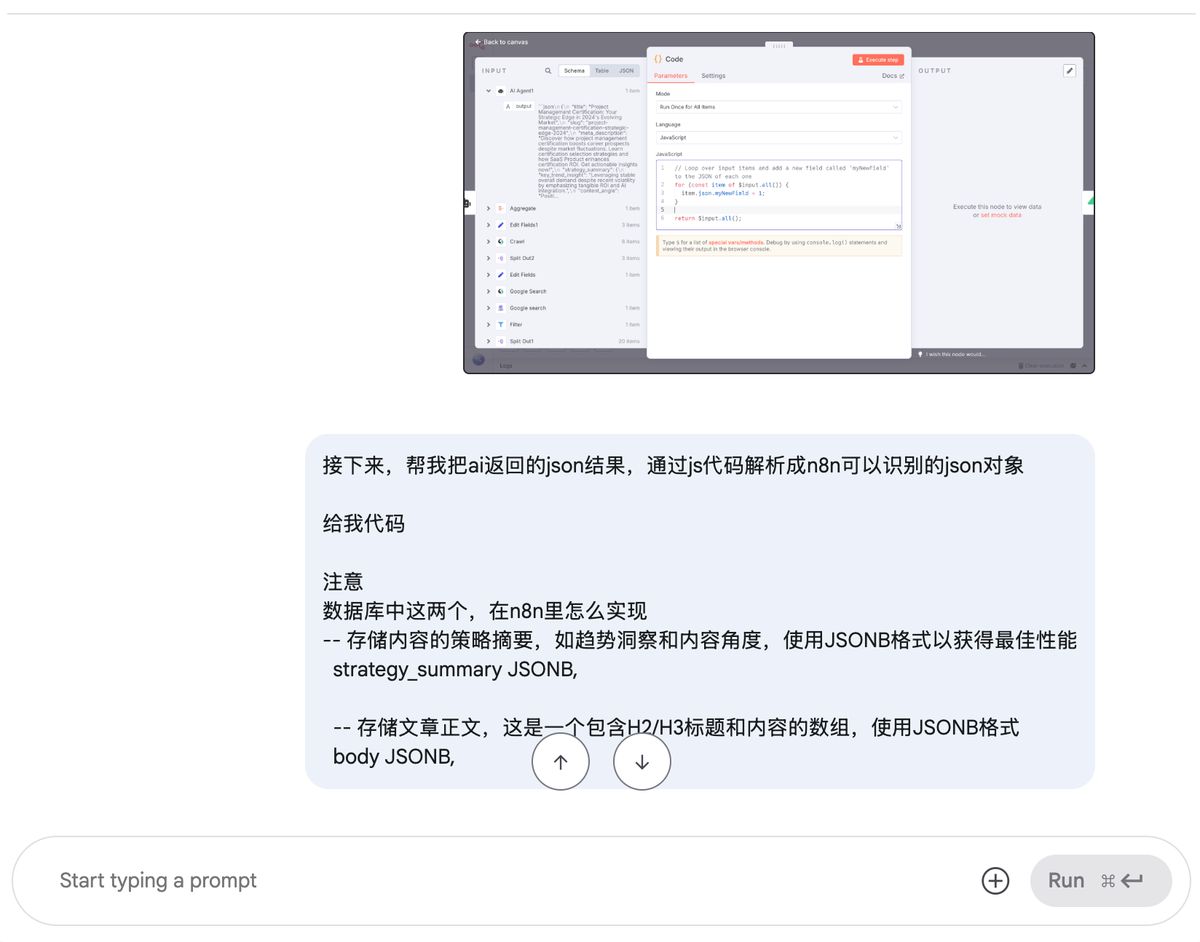The width and height of the screenshot is (1200, 942).
Task: Click the scroll down arrow button
Action: 642,762
